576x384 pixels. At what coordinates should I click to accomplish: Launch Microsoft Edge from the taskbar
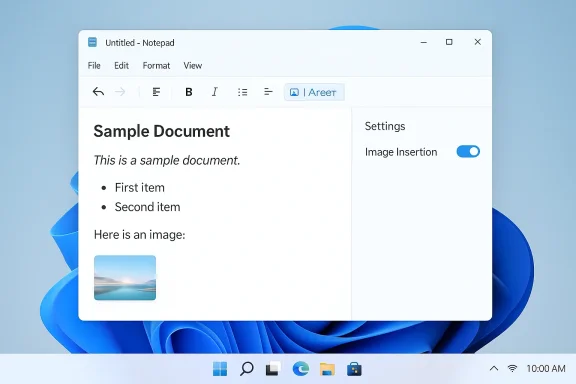300,369
